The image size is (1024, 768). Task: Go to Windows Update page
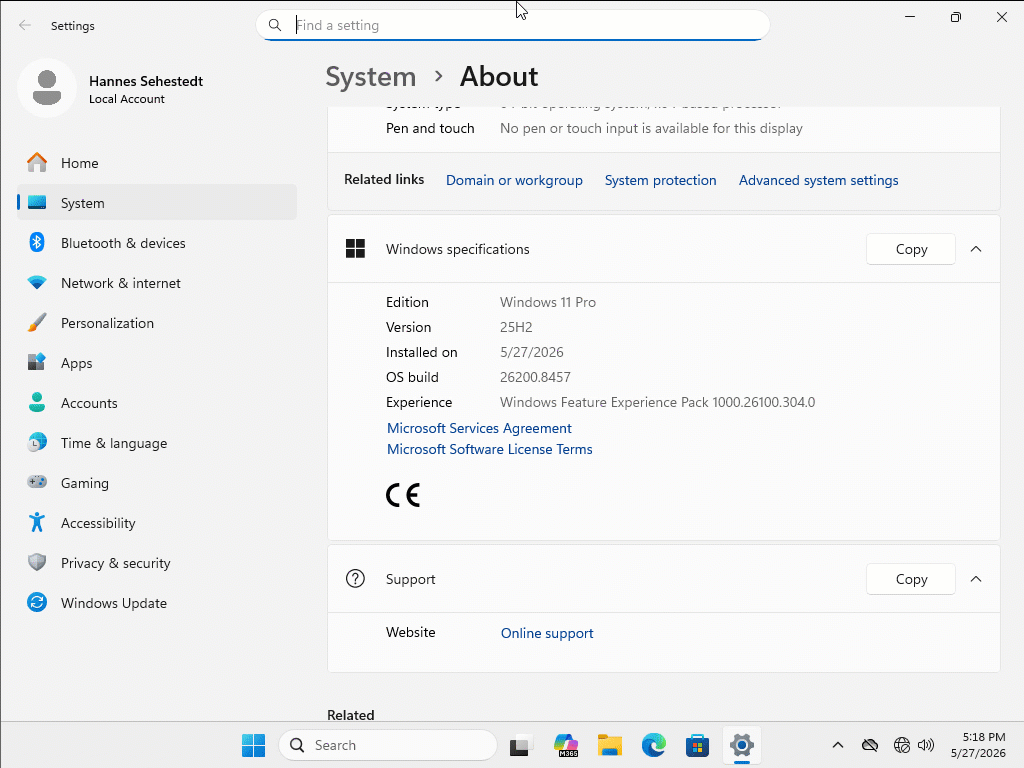coord(157,603)
